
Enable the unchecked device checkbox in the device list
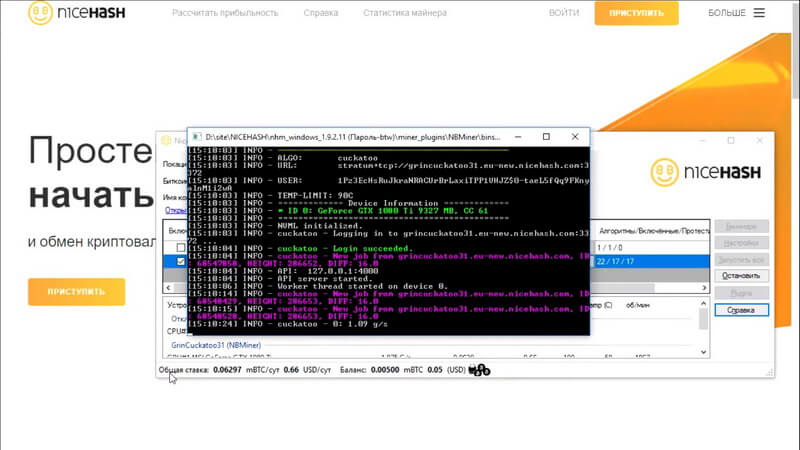(181, 247)
